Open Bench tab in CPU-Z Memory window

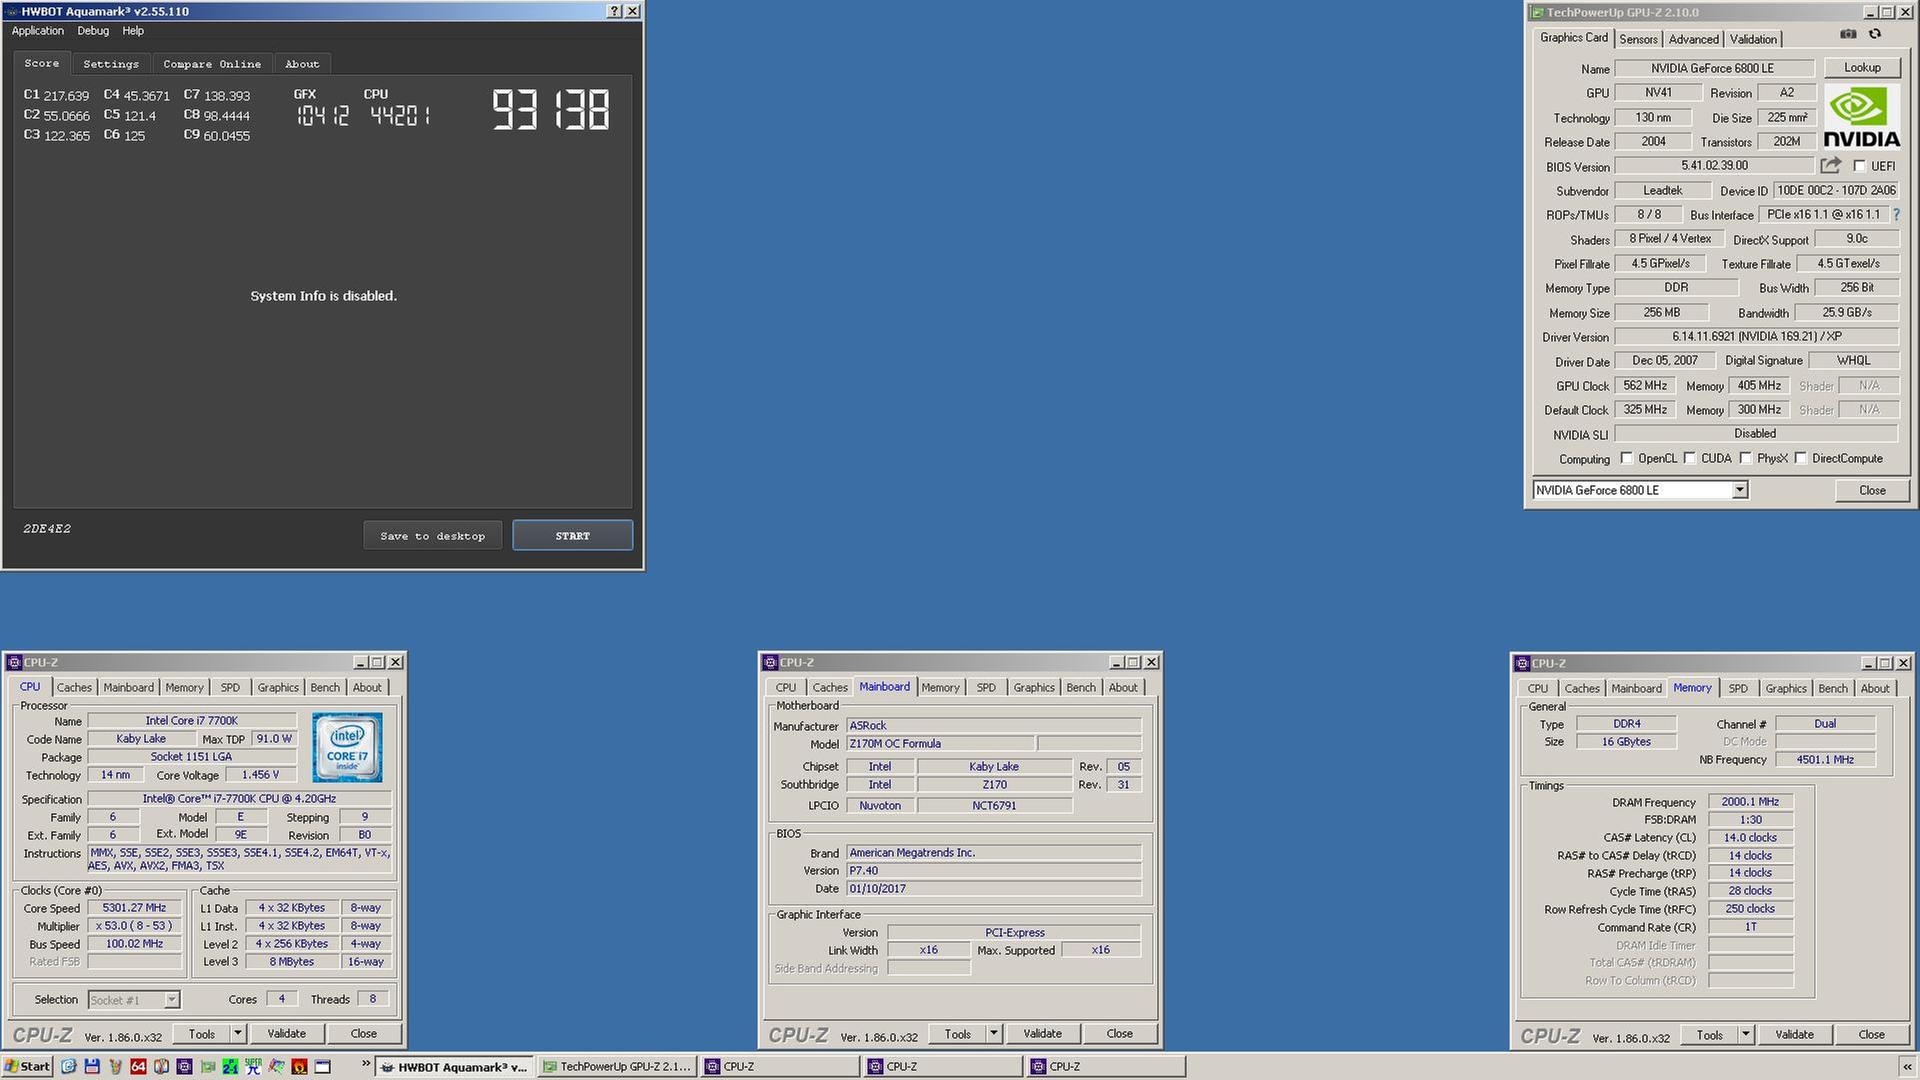(x=1833, y=688)
